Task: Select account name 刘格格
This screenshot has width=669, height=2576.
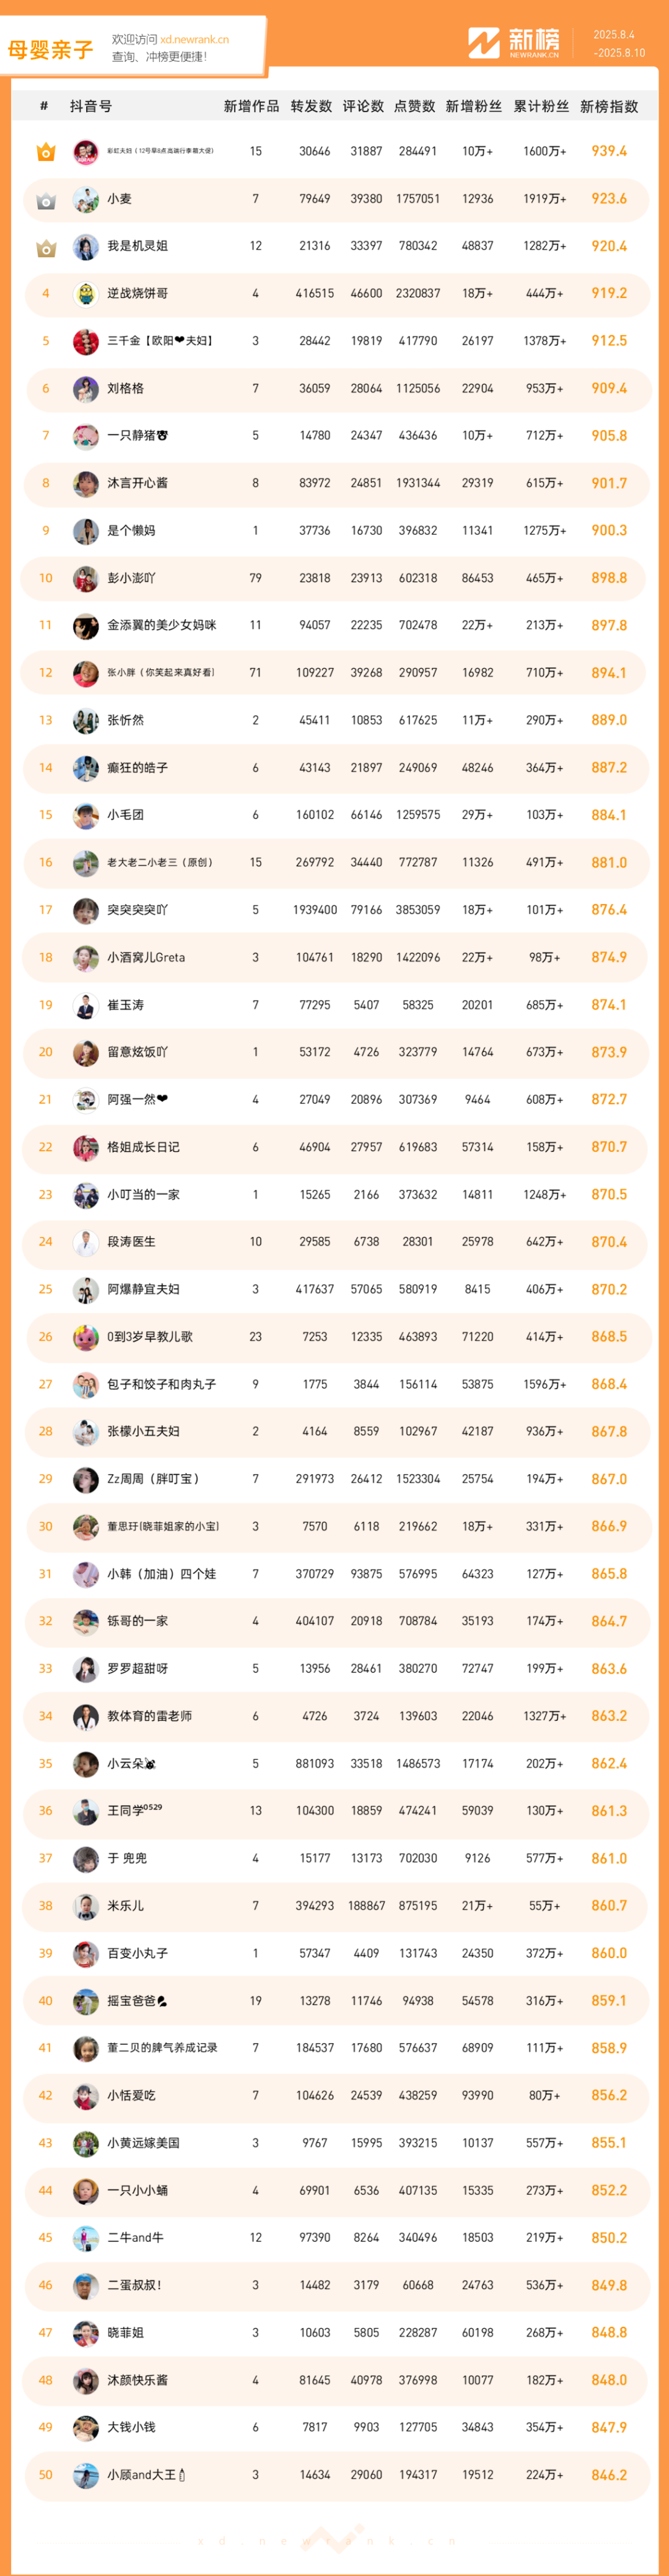Action: (x=125, y=389)
